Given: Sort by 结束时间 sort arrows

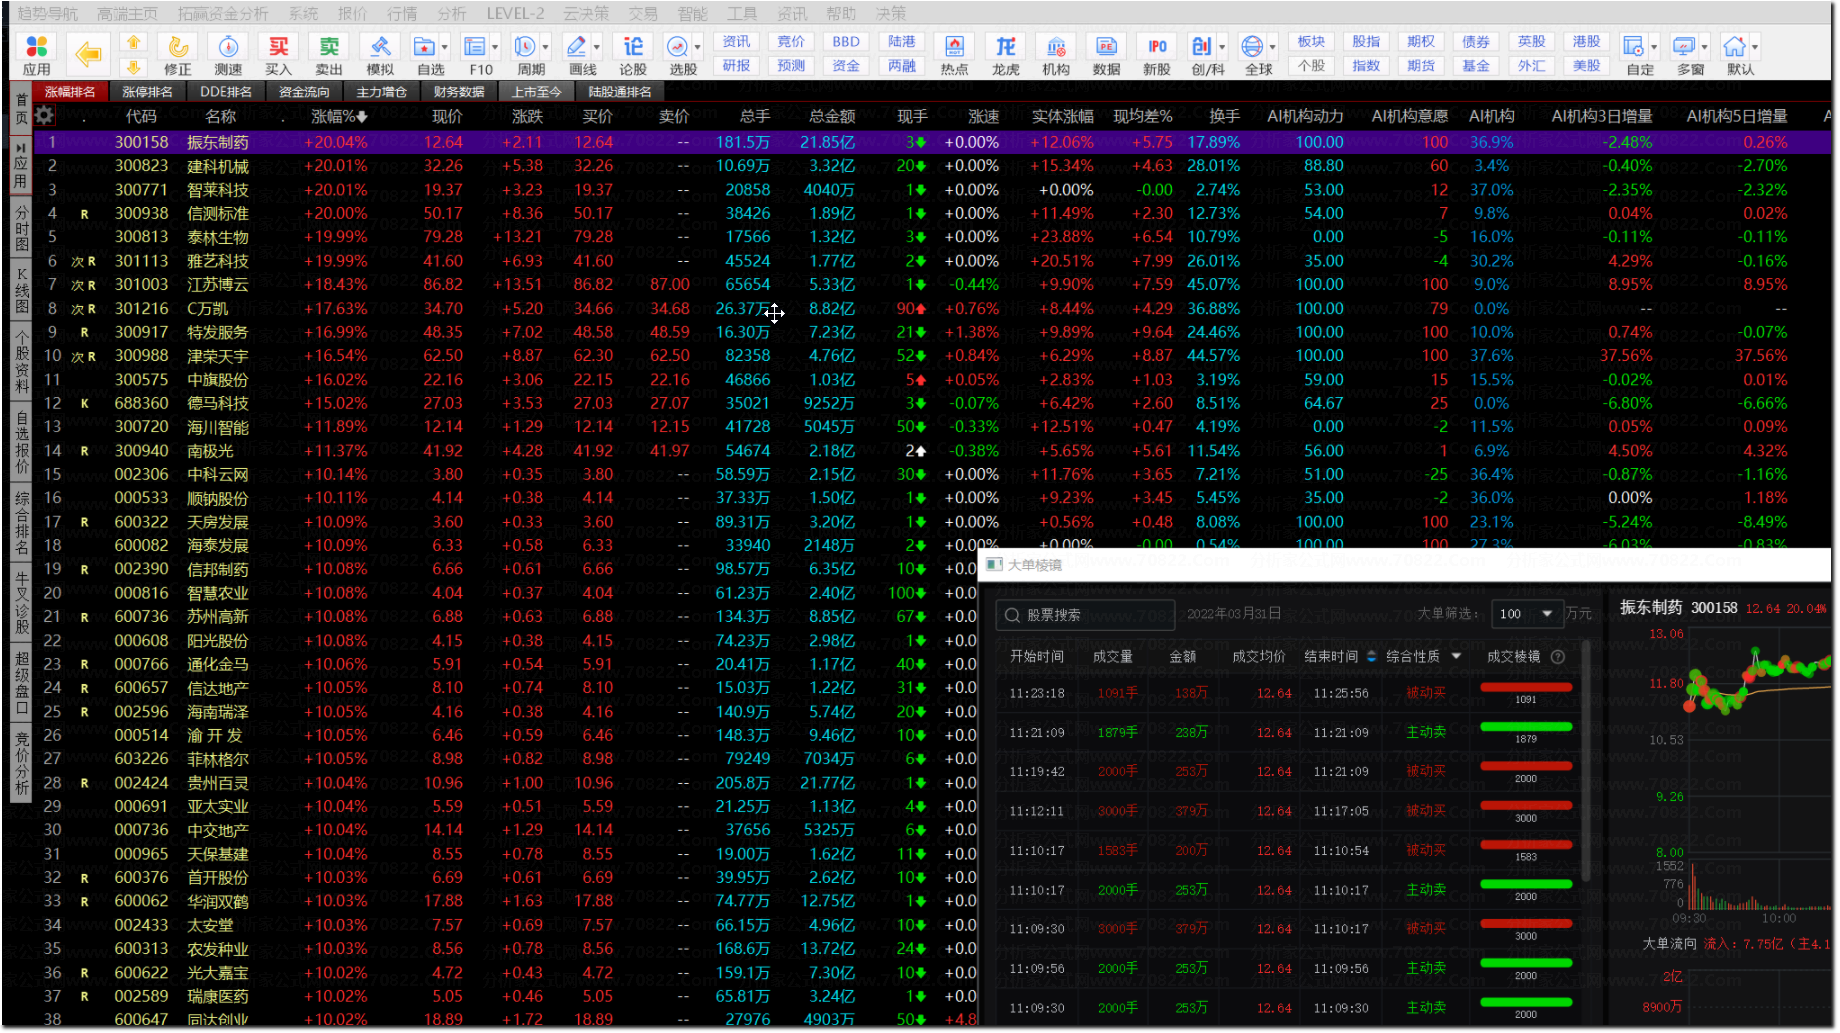Looking at the screenshot, I should [1371, 656].
